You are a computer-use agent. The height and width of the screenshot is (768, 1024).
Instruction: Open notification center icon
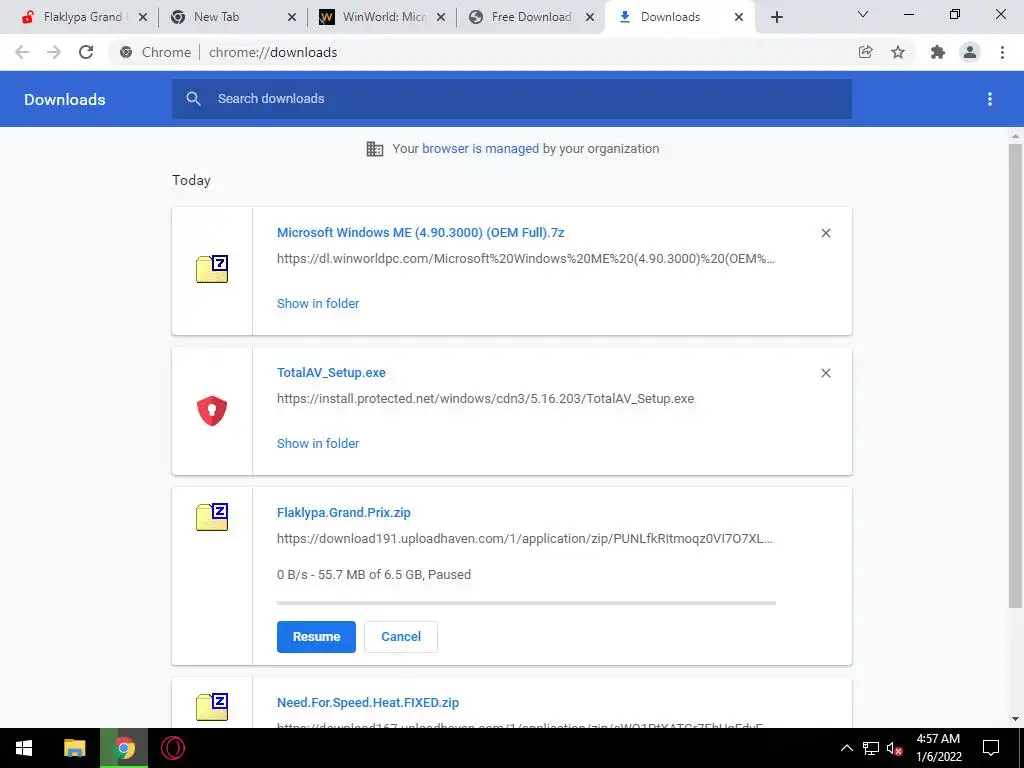(991, 748)
